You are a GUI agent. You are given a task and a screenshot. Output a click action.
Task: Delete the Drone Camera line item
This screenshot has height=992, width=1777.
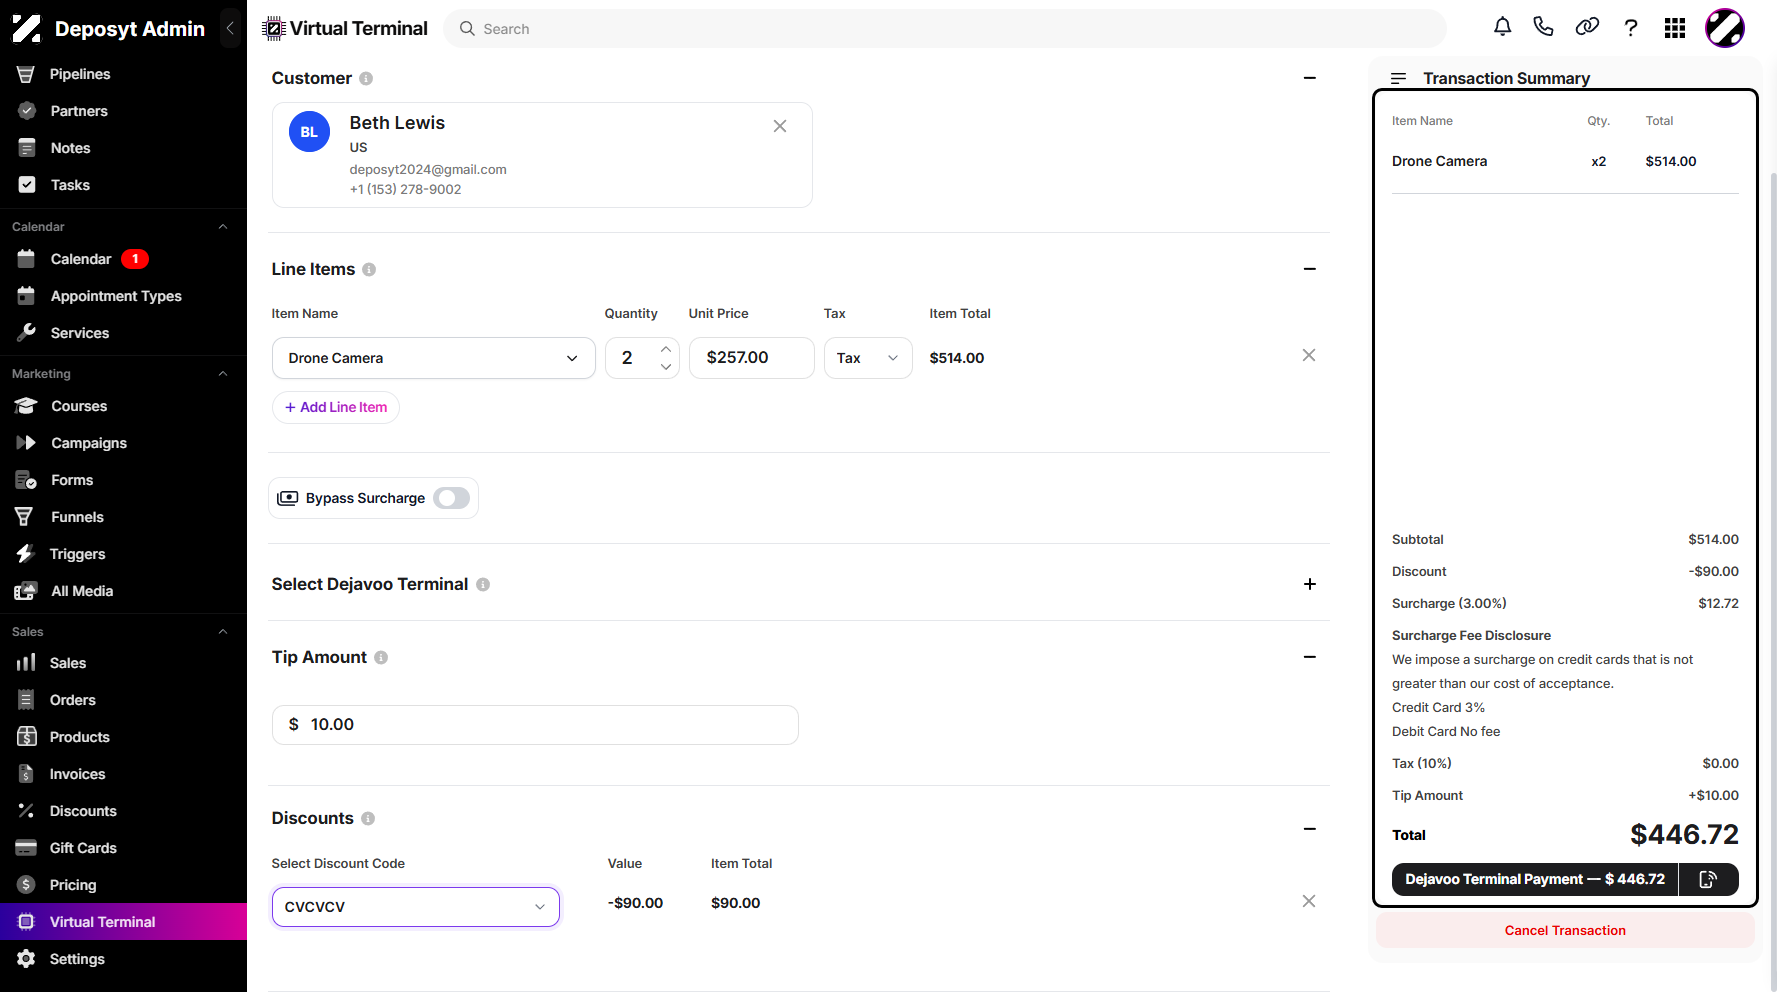tap(1309, 355)
